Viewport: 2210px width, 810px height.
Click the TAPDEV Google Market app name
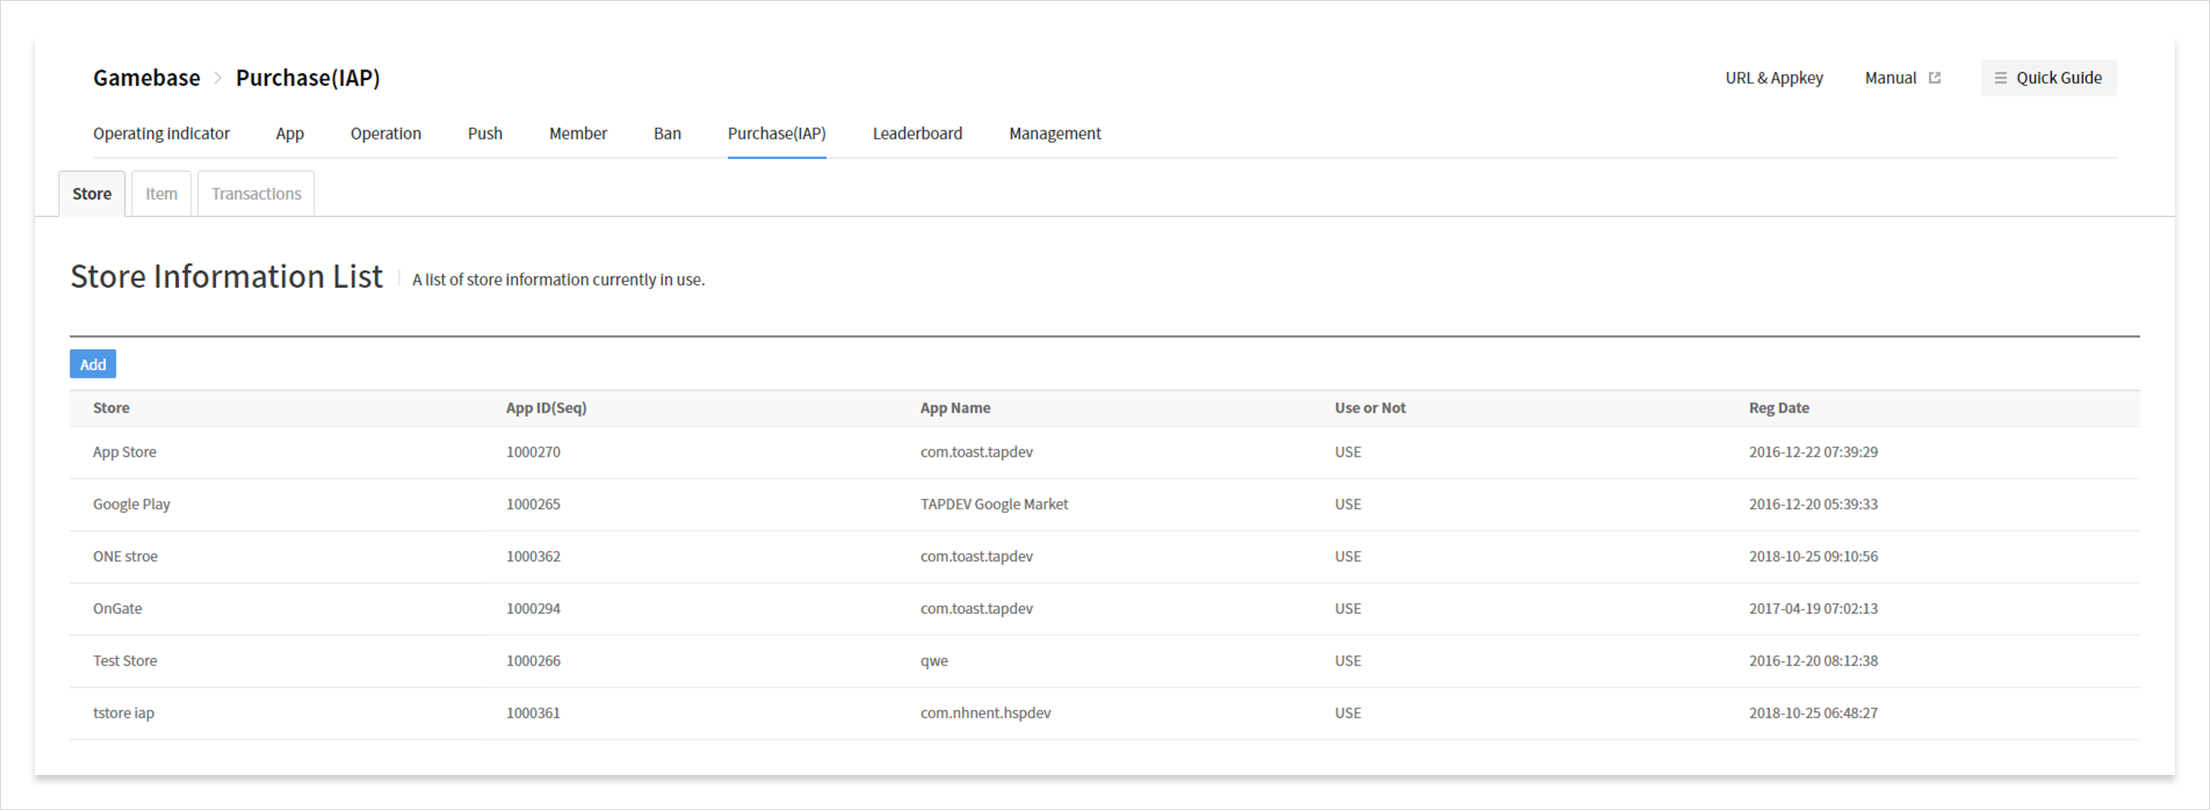click(994, 504)
